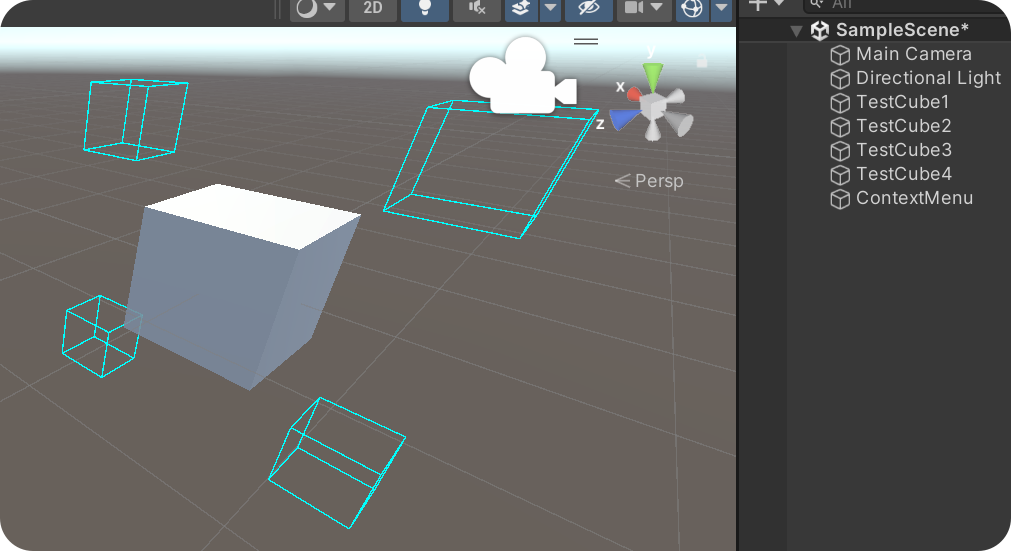Open the Hierarchy plus create menu

[x=767, y=5]
